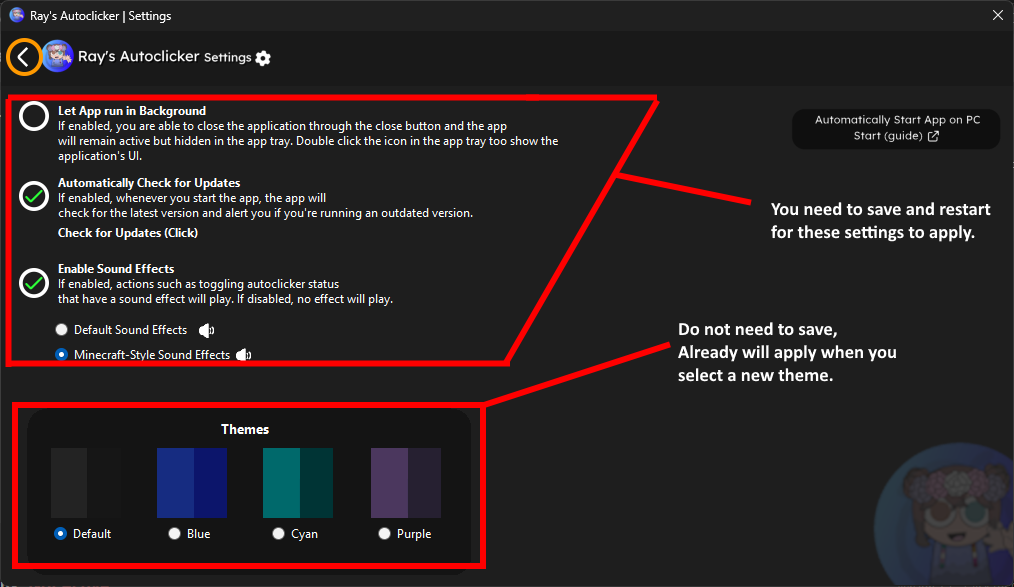Screen dimensions: 1014x587
Task: Click the settings gear icon in header
Action: [263, 58]
